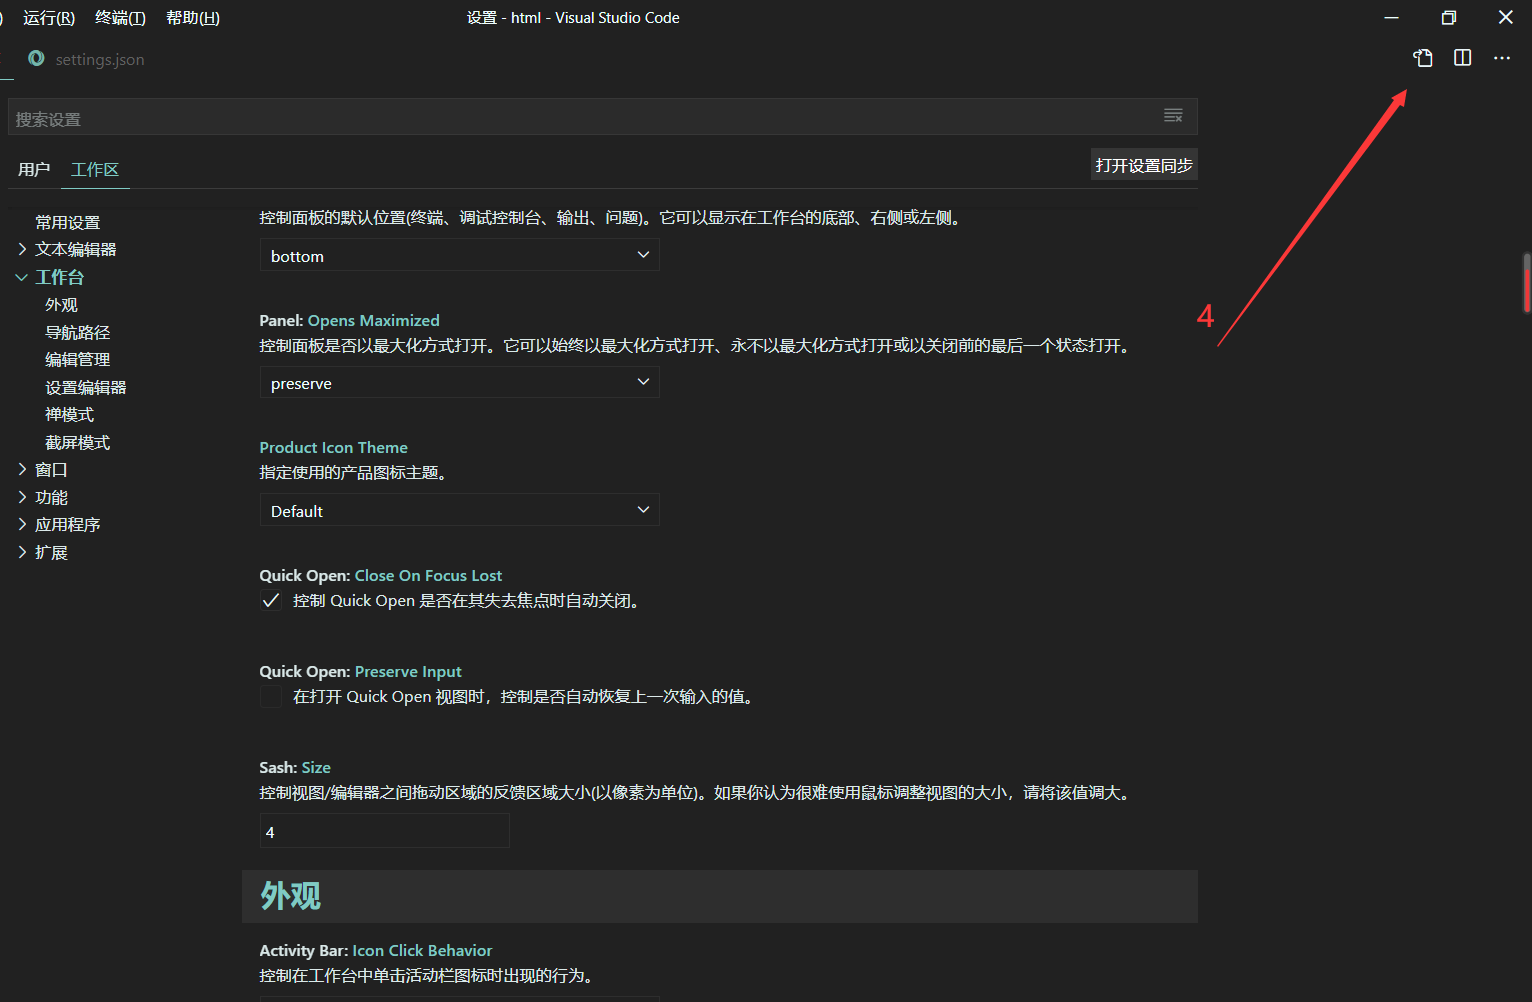Open settings in JSON editor via file icon

1422,58
